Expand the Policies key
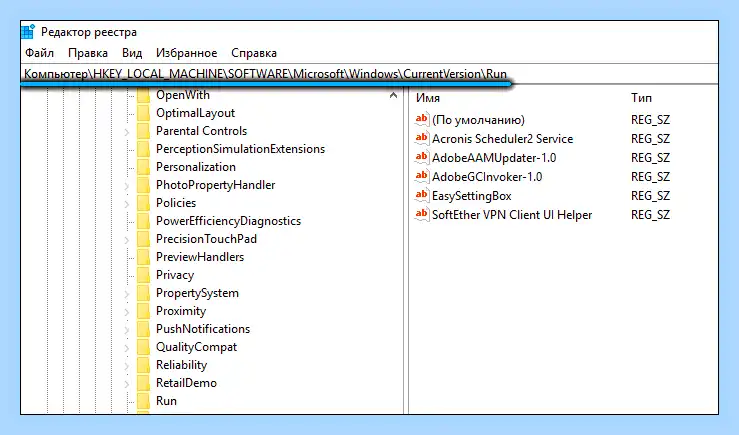The width and height of the screenshot is (739, 435). click(127, 204)
